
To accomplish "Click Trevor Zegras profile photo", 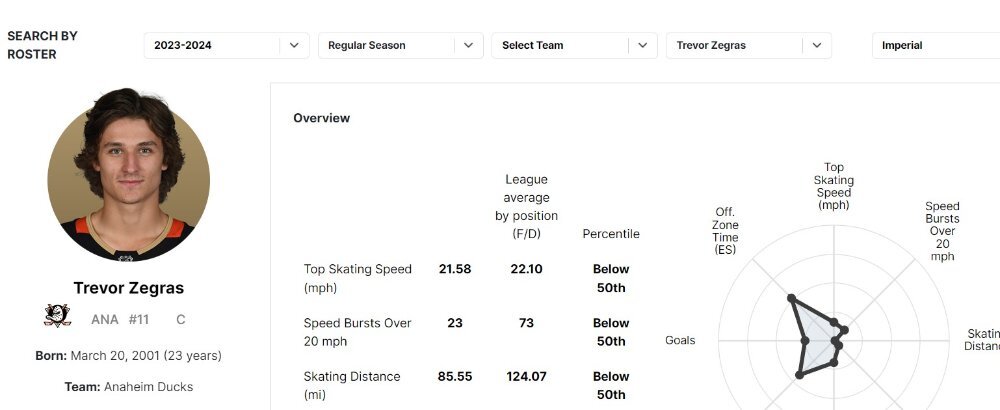I will 129,175.
